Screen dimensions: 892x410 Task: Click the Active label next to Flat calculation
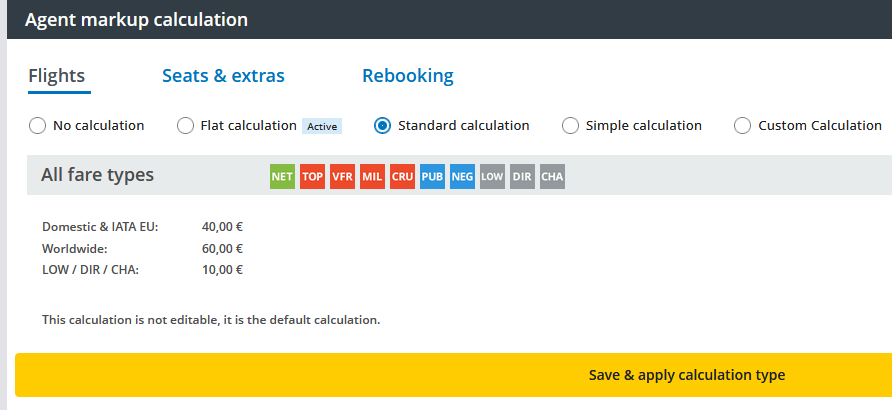coord(322,127)
